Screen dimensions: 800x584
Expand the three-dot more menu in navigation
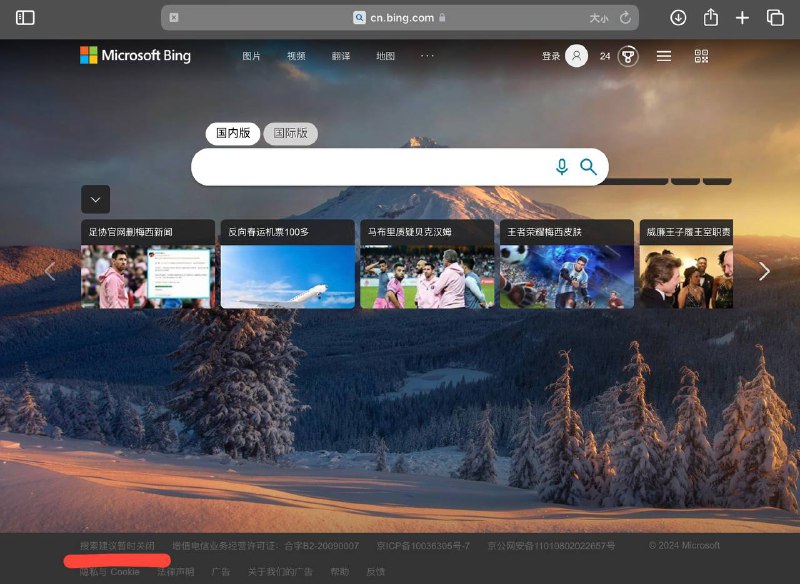point(427,56)
